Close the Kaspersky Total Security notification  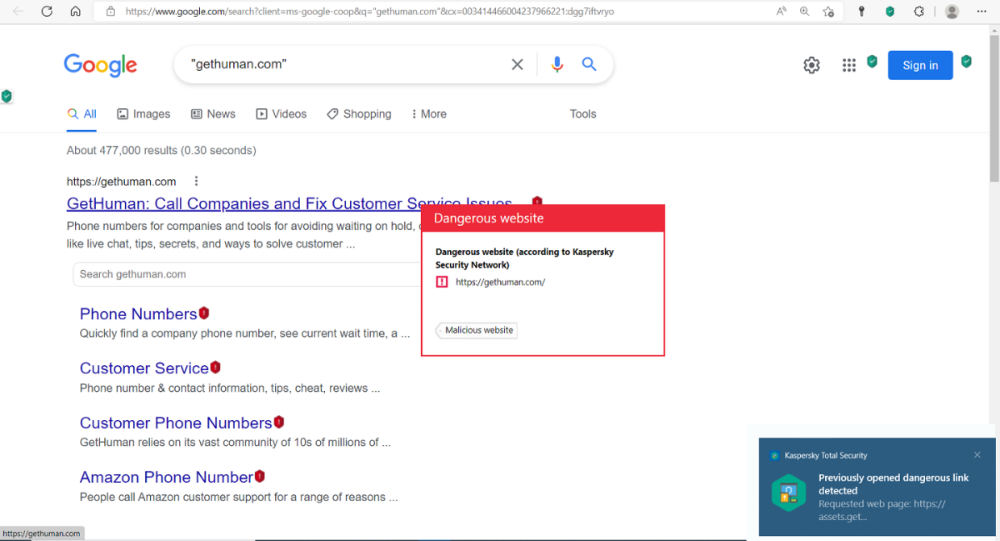pyautogui.click(x=977, y=455)
